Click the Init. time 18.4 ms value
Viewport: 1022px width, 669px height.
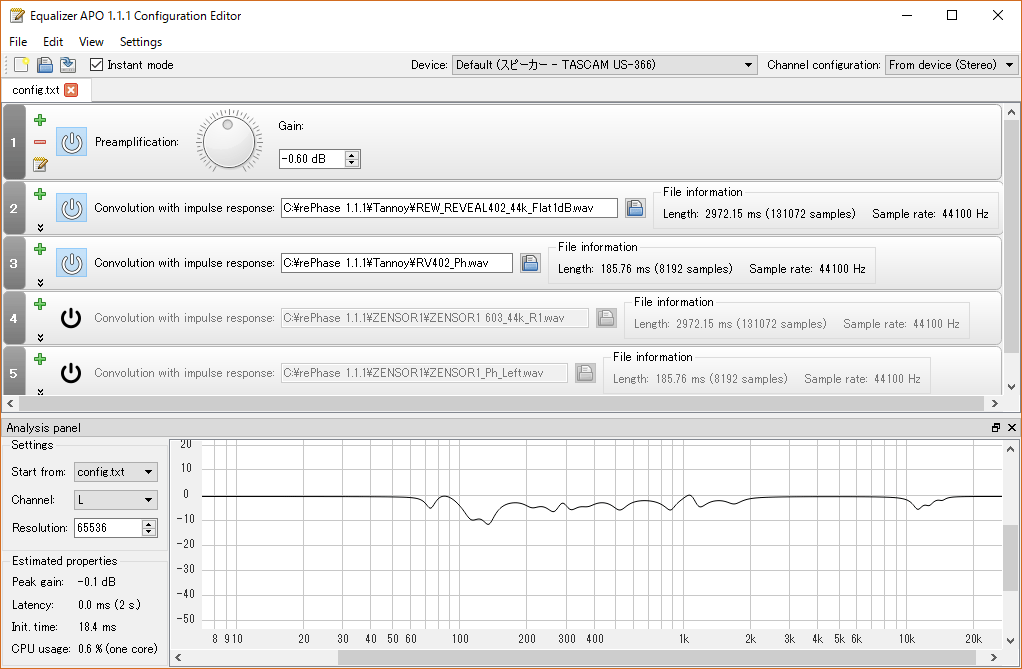click(x=97, y=627)
